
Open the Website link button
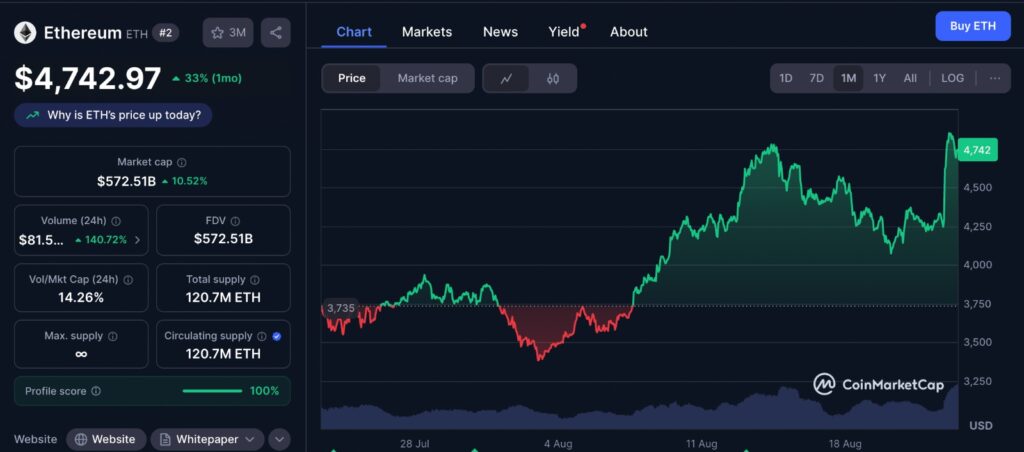click(x=106, y=440)
